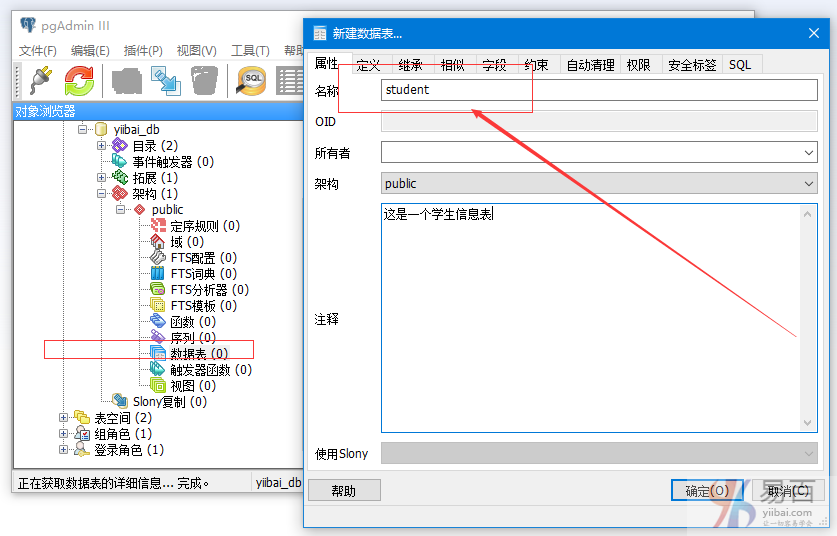Click the 视图 (0) views icon

[158, 385]
